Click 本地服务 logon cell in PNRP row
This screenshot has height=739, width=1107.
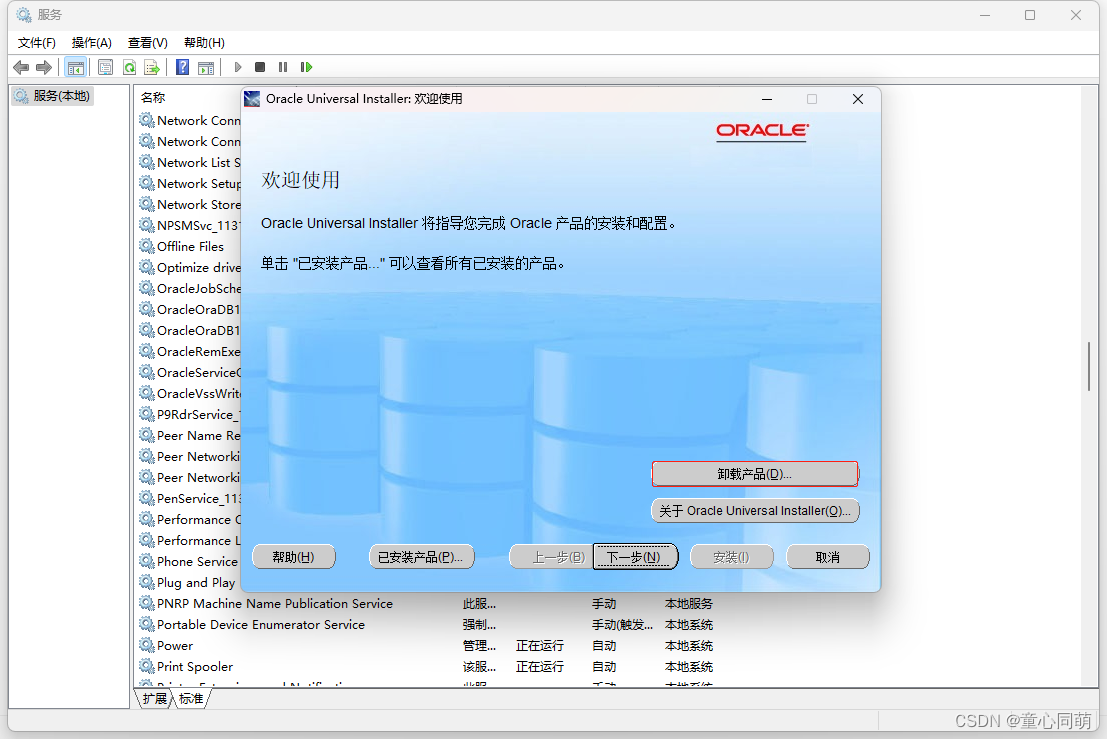[689, 603]
